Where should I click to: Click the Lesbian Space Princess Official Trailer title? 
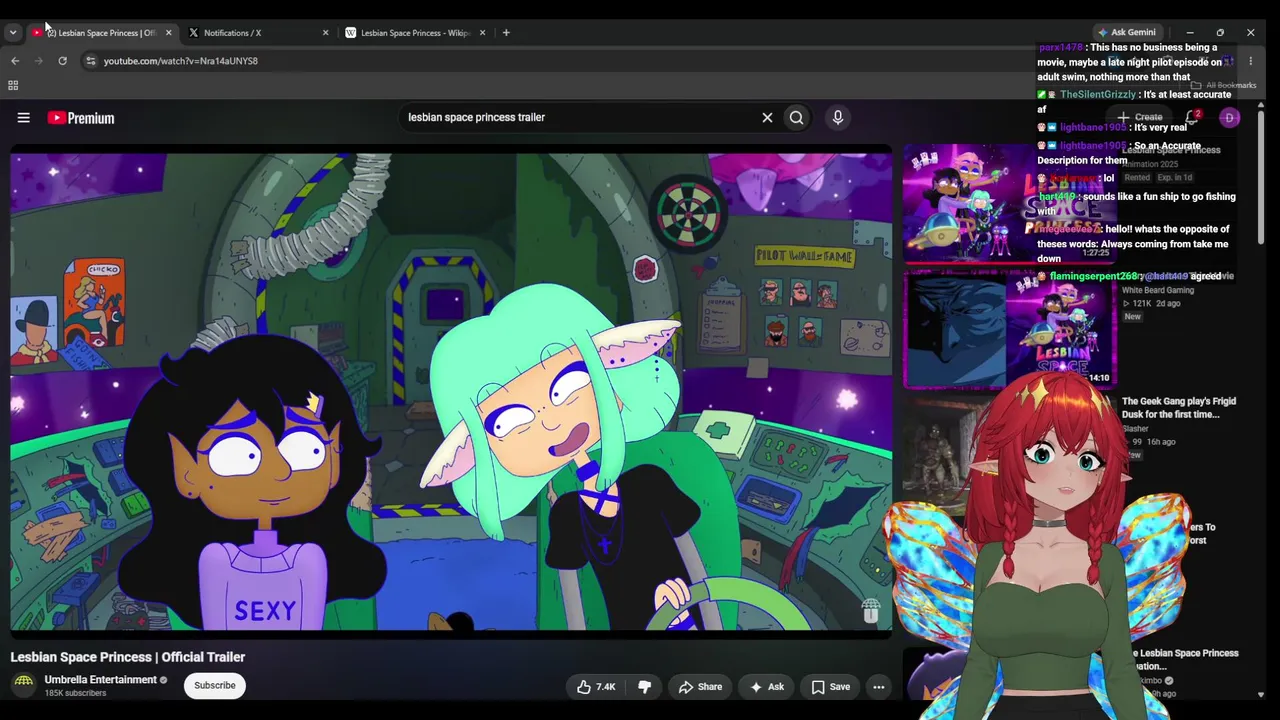pos(128,657)
